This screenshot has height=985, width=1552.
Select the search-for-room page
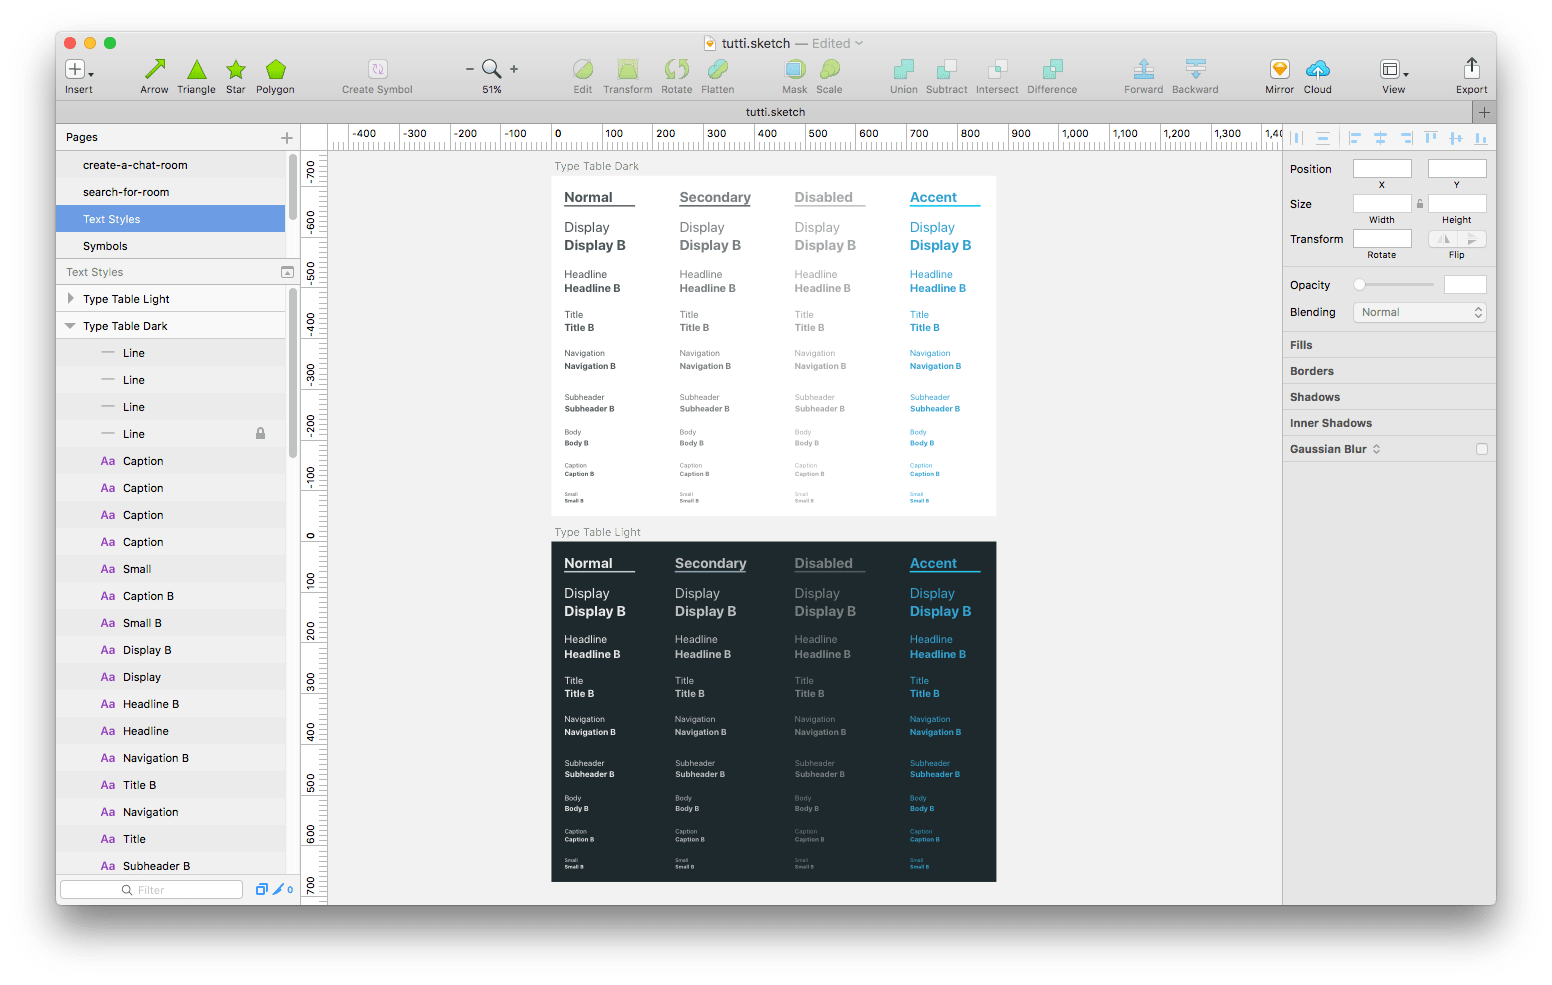pos(171,192)
